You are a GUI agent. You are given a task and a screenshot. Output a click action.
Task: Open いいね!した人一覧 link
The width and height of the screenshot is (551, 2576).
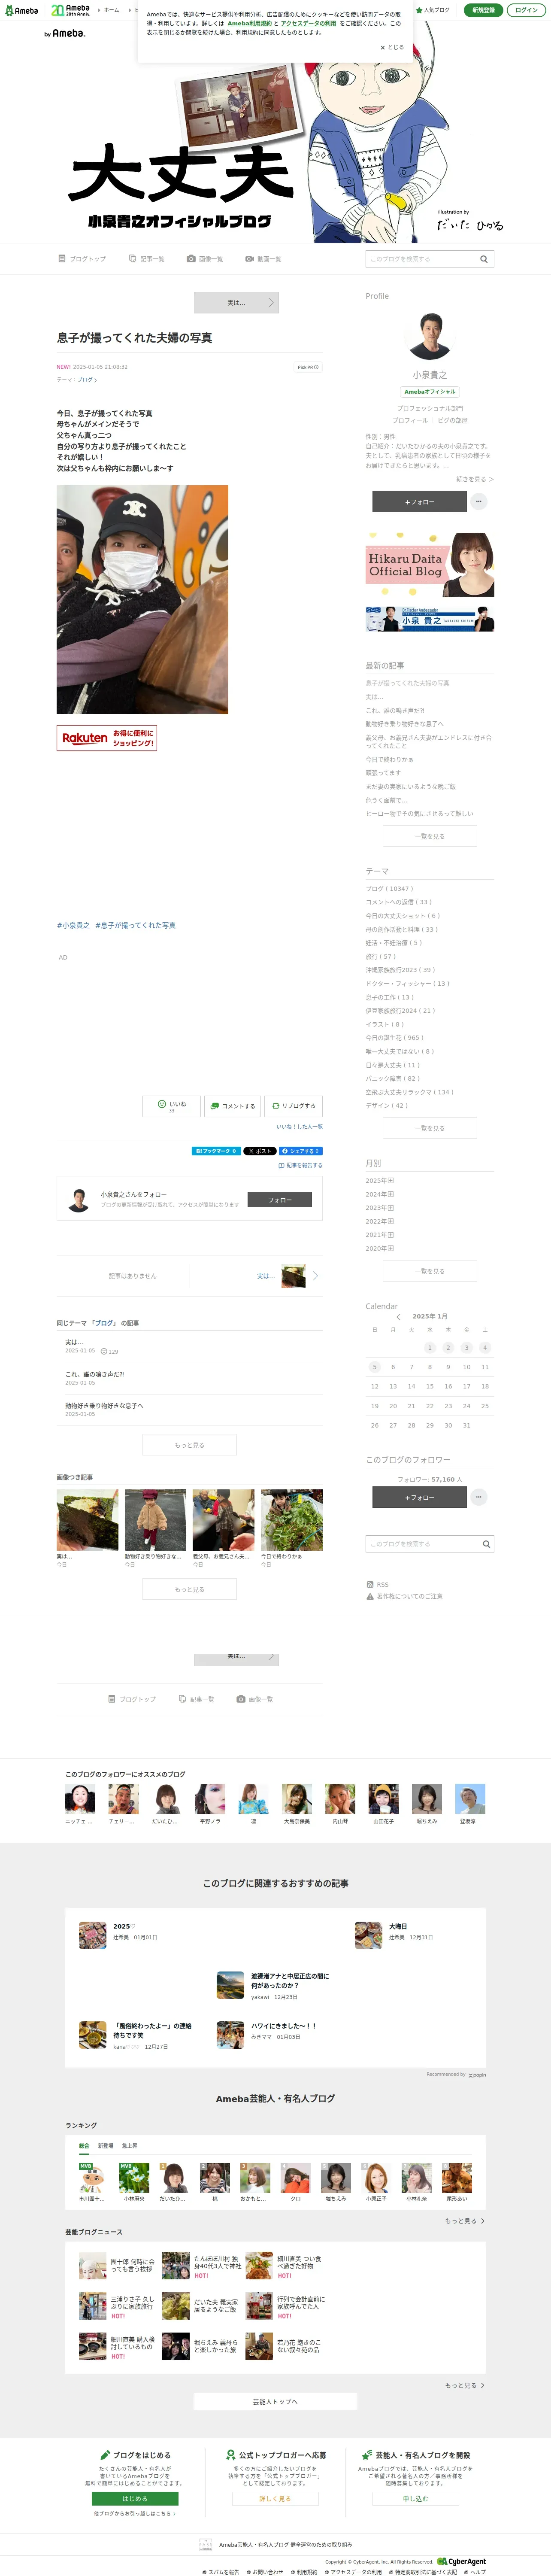click(x=300, y=1127)
